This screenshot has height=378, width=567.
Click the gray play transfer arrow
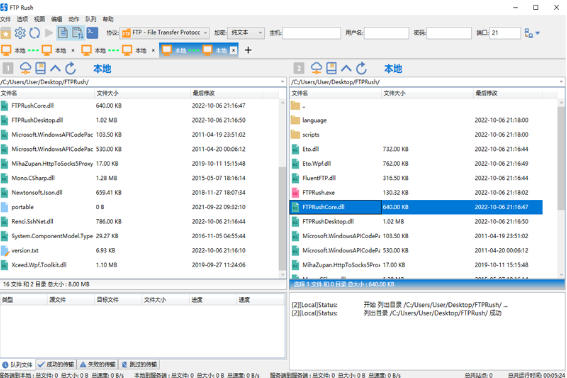click(x=49, y=33)
